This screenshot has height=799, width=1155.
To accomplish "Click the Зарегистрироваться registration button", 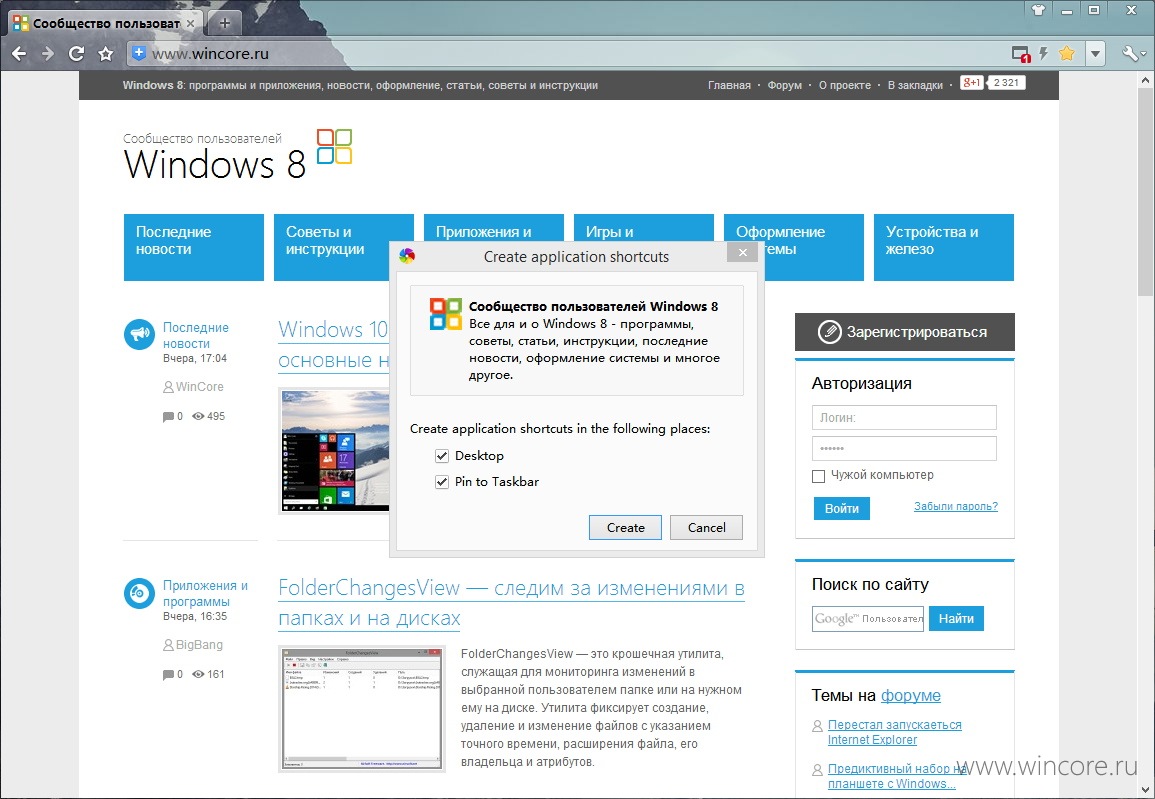I will coord(905,332).
